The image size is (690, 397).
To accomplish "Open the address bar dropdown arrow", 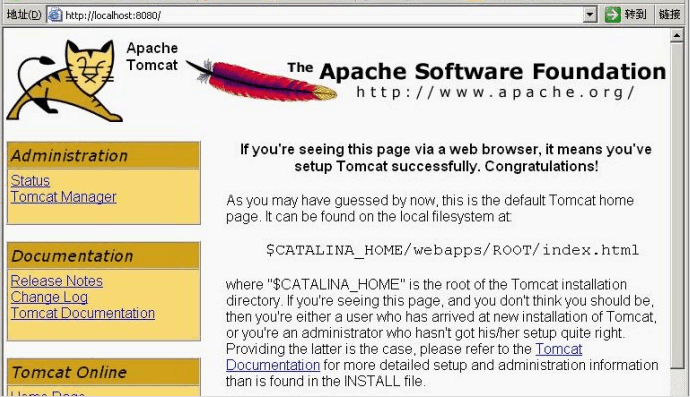I will click(x=590, y=15).
